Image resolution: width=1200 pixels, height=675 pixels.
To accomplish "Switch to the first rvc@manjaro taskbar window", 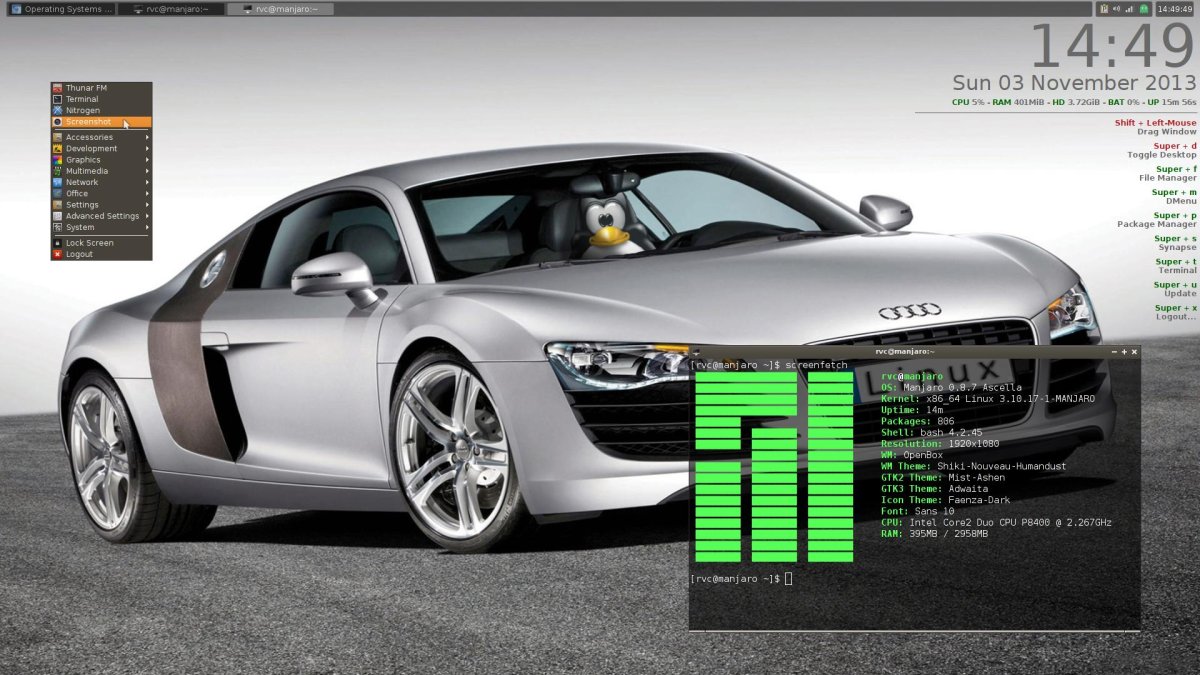I will coord(171,9).
